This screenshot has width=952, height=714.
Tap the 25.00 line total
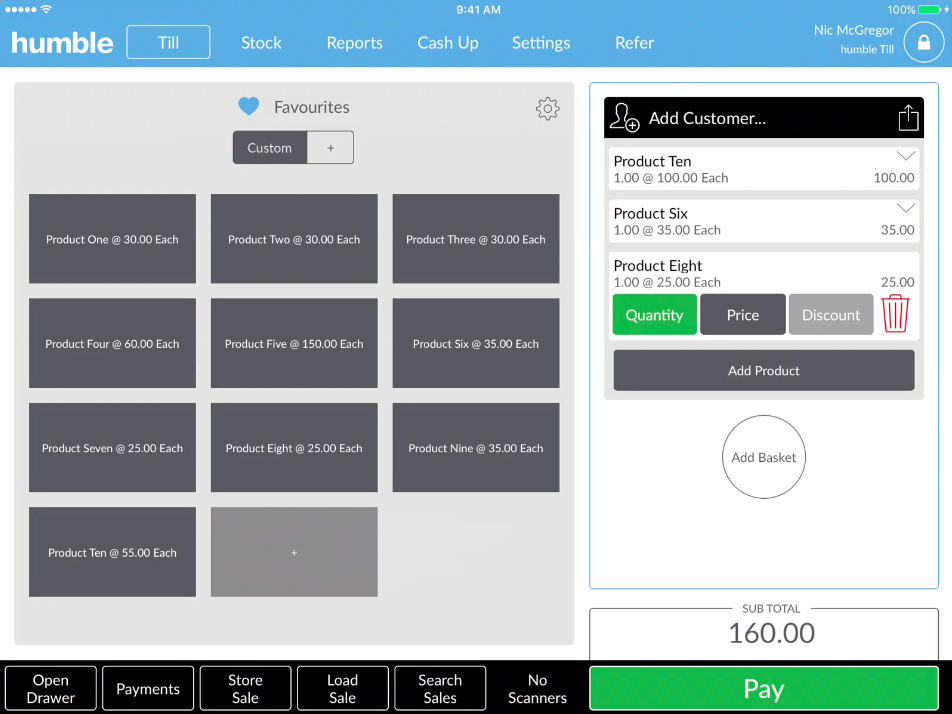[x=897, y=282]
